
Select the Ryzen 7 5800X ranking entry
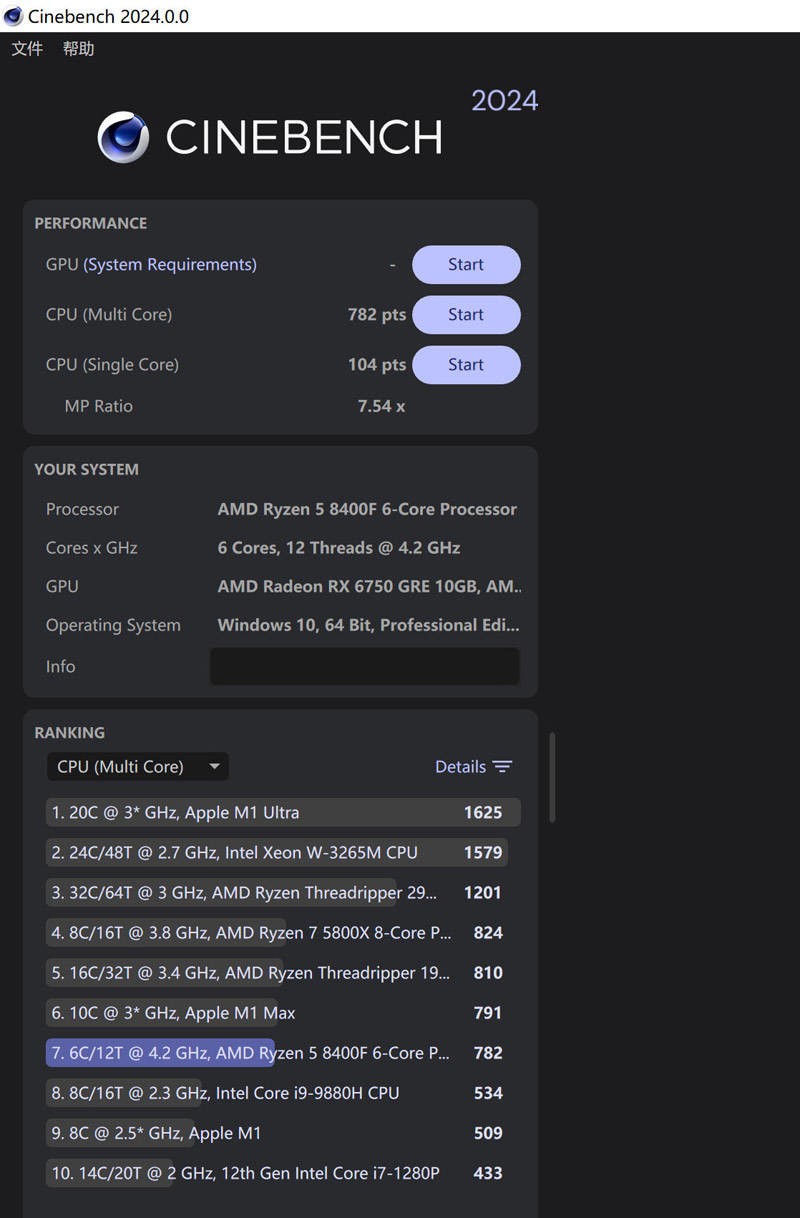[282, 932]
